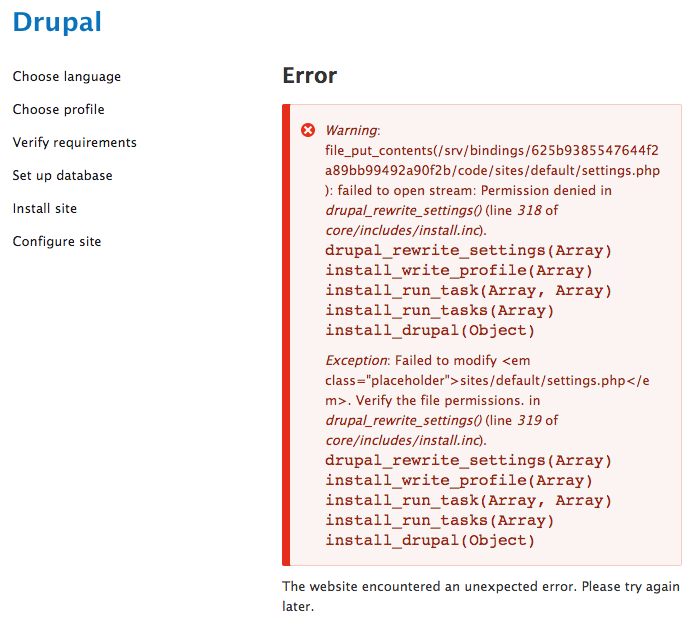The width and height of the screenshot is (696, 622).
Task: Select the Configure site step
Action: [x=57, y=242]
